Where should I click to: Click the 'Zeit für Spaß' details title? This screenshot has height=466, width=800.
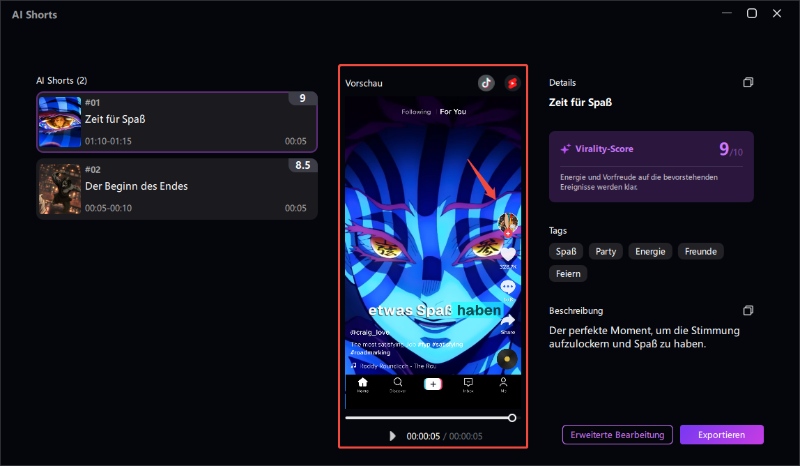(580, 102)
